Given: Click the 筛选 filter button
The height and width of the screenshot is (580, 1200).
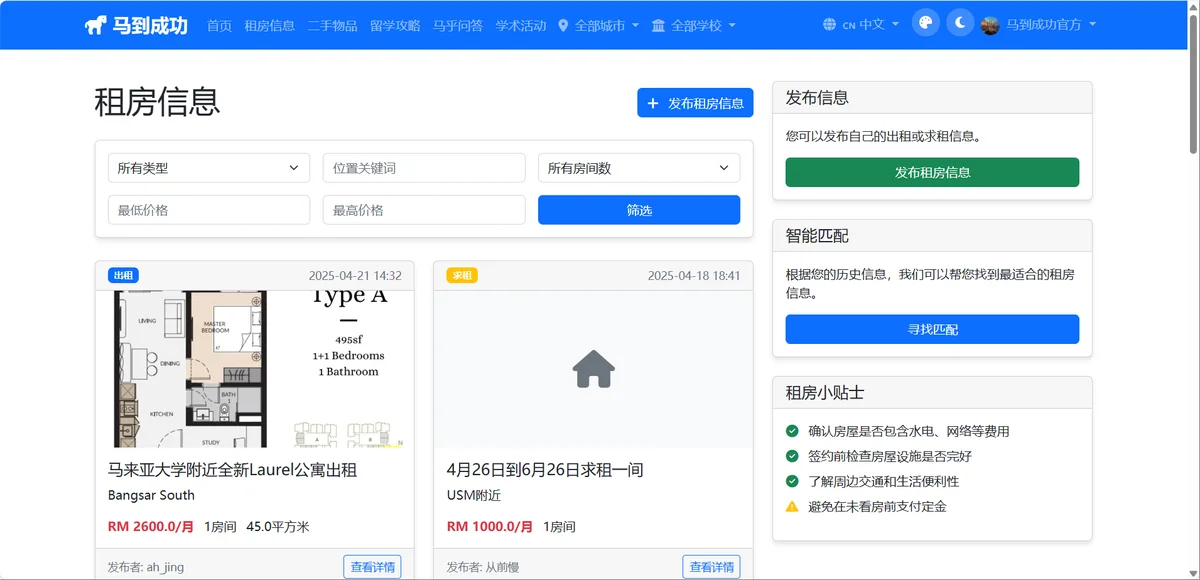Looking at the screenshot, I should click(639, 210).
